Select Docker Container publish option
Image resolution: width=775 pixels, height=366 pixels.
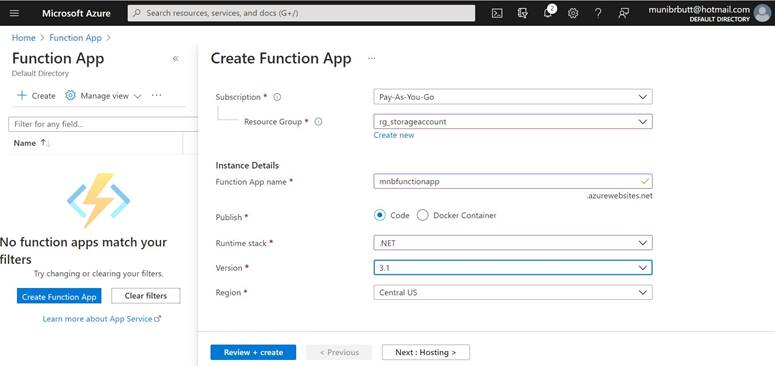(x=422, y=215)
